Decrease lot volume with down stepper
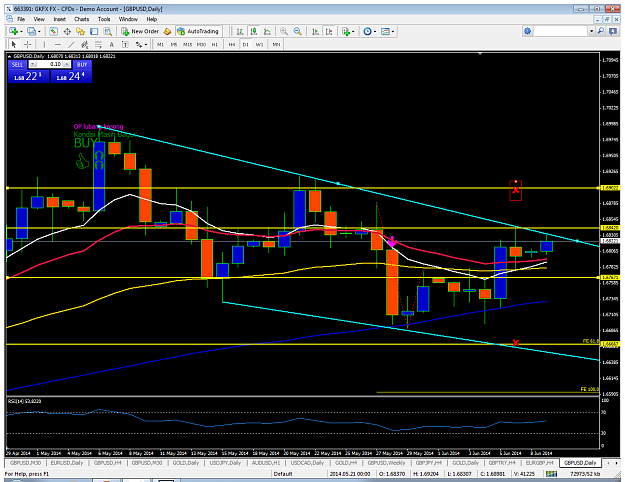Viewport: 625px width, 482px height. (x=33, y=65)
